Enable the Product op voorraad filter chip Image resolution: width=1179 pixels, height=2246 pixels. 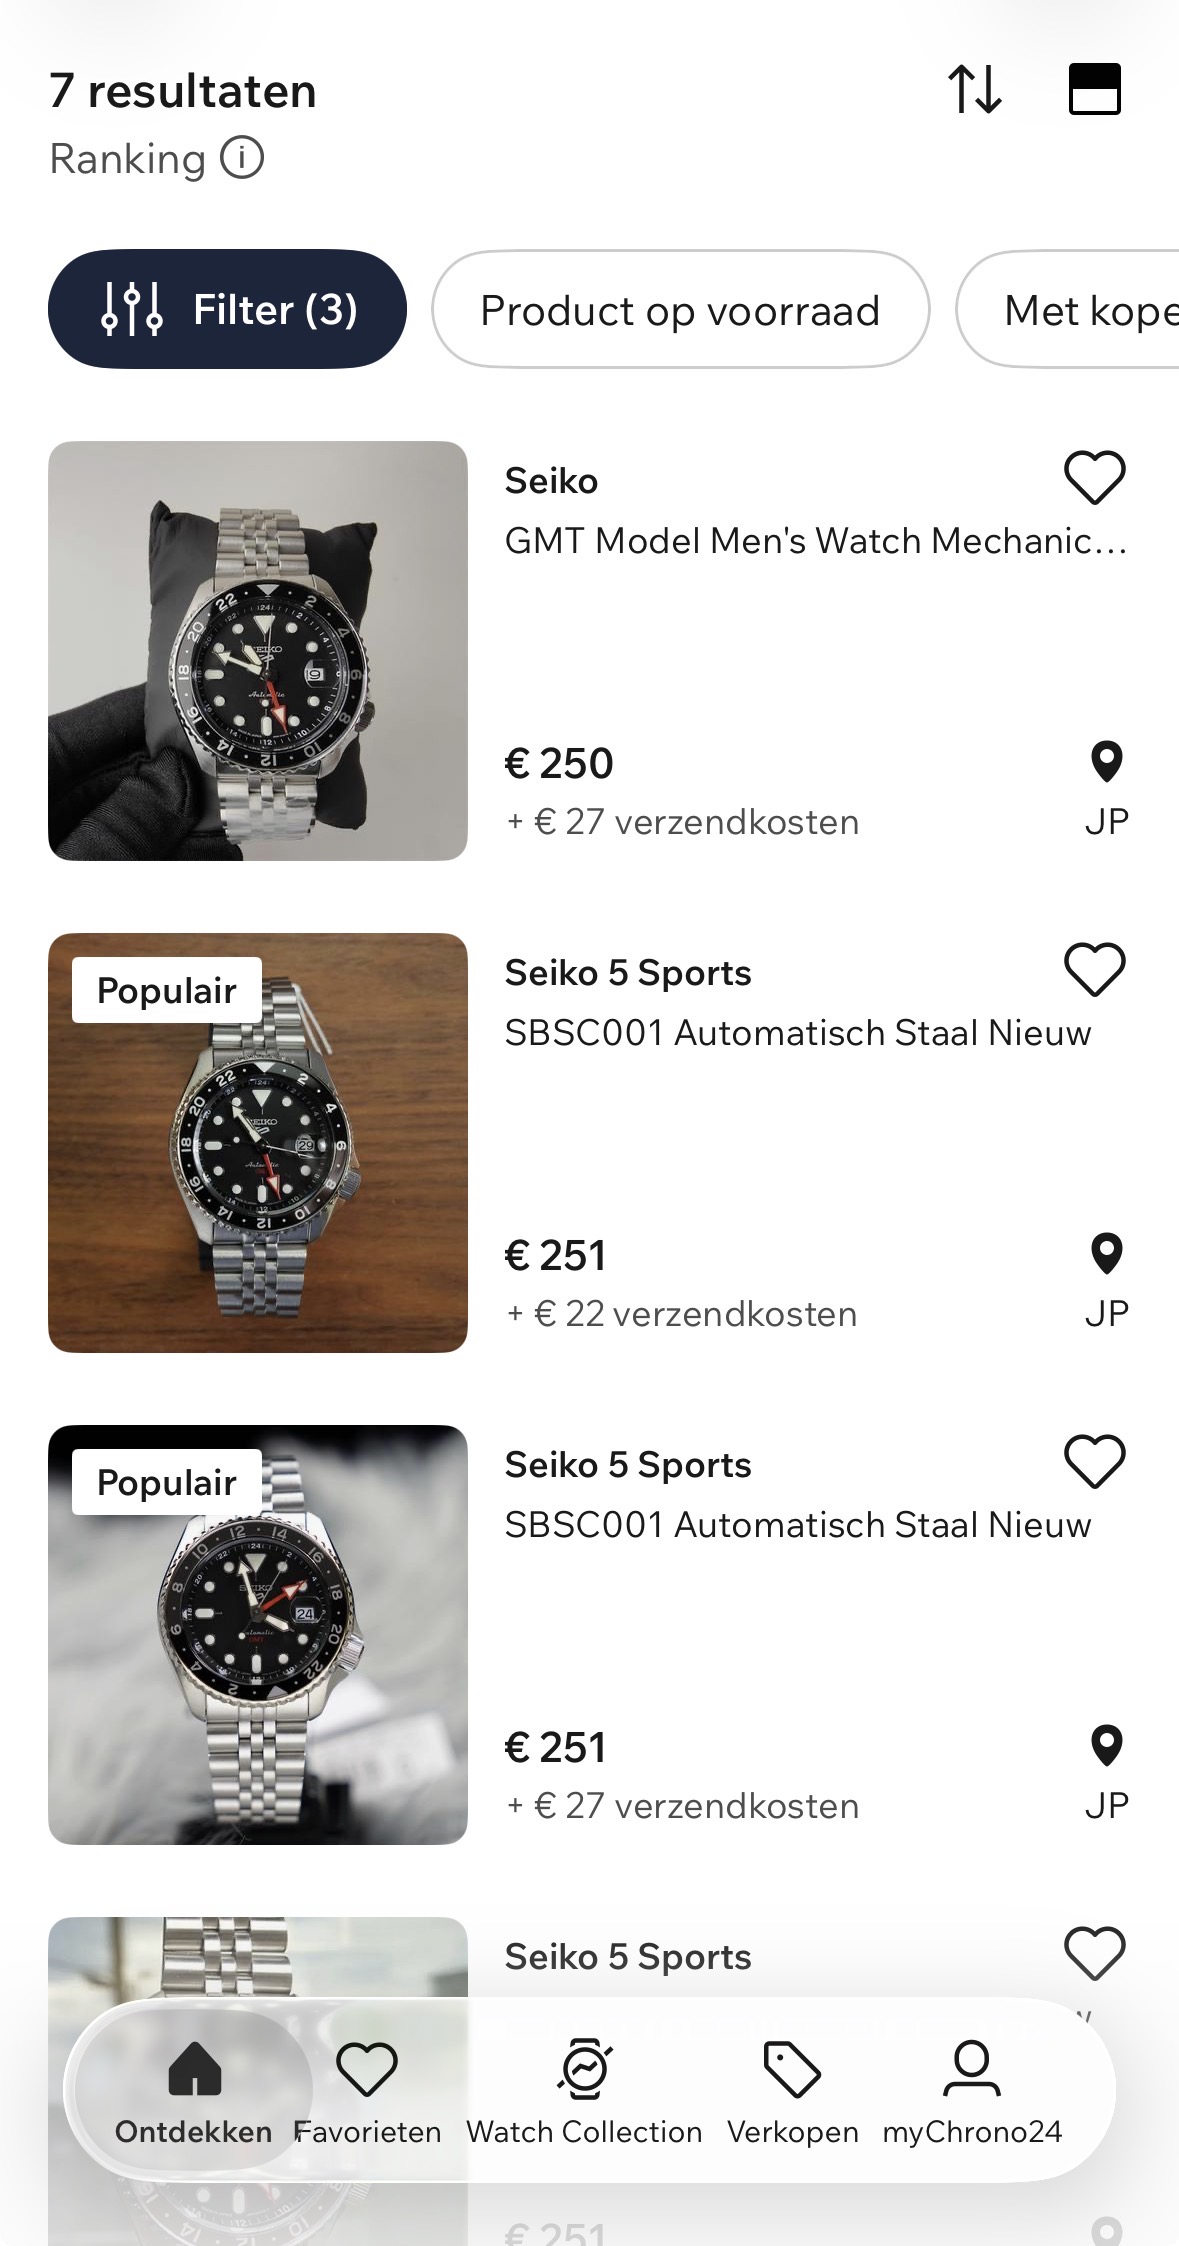click(680, 310)
